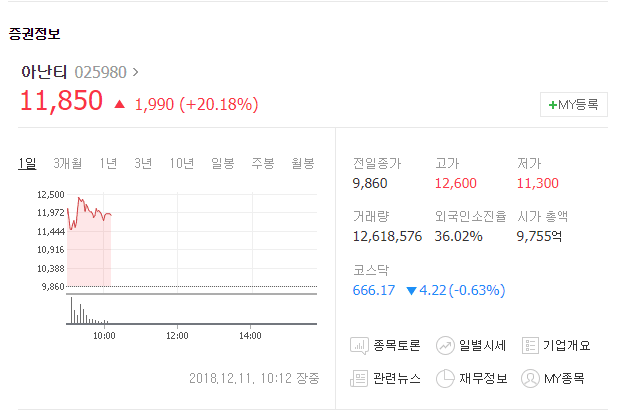Open the 종목토론 discussion chart icon

click(359, 346)
